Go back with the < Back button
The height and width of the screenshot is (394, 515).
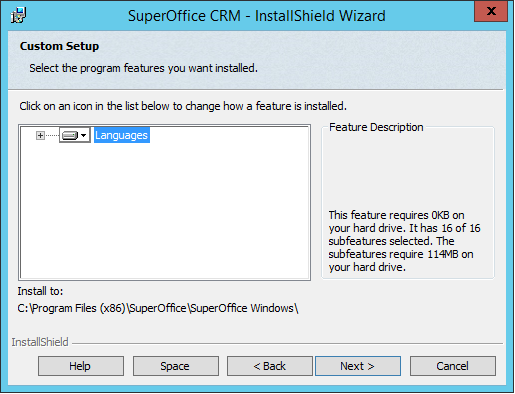[270, 366]
